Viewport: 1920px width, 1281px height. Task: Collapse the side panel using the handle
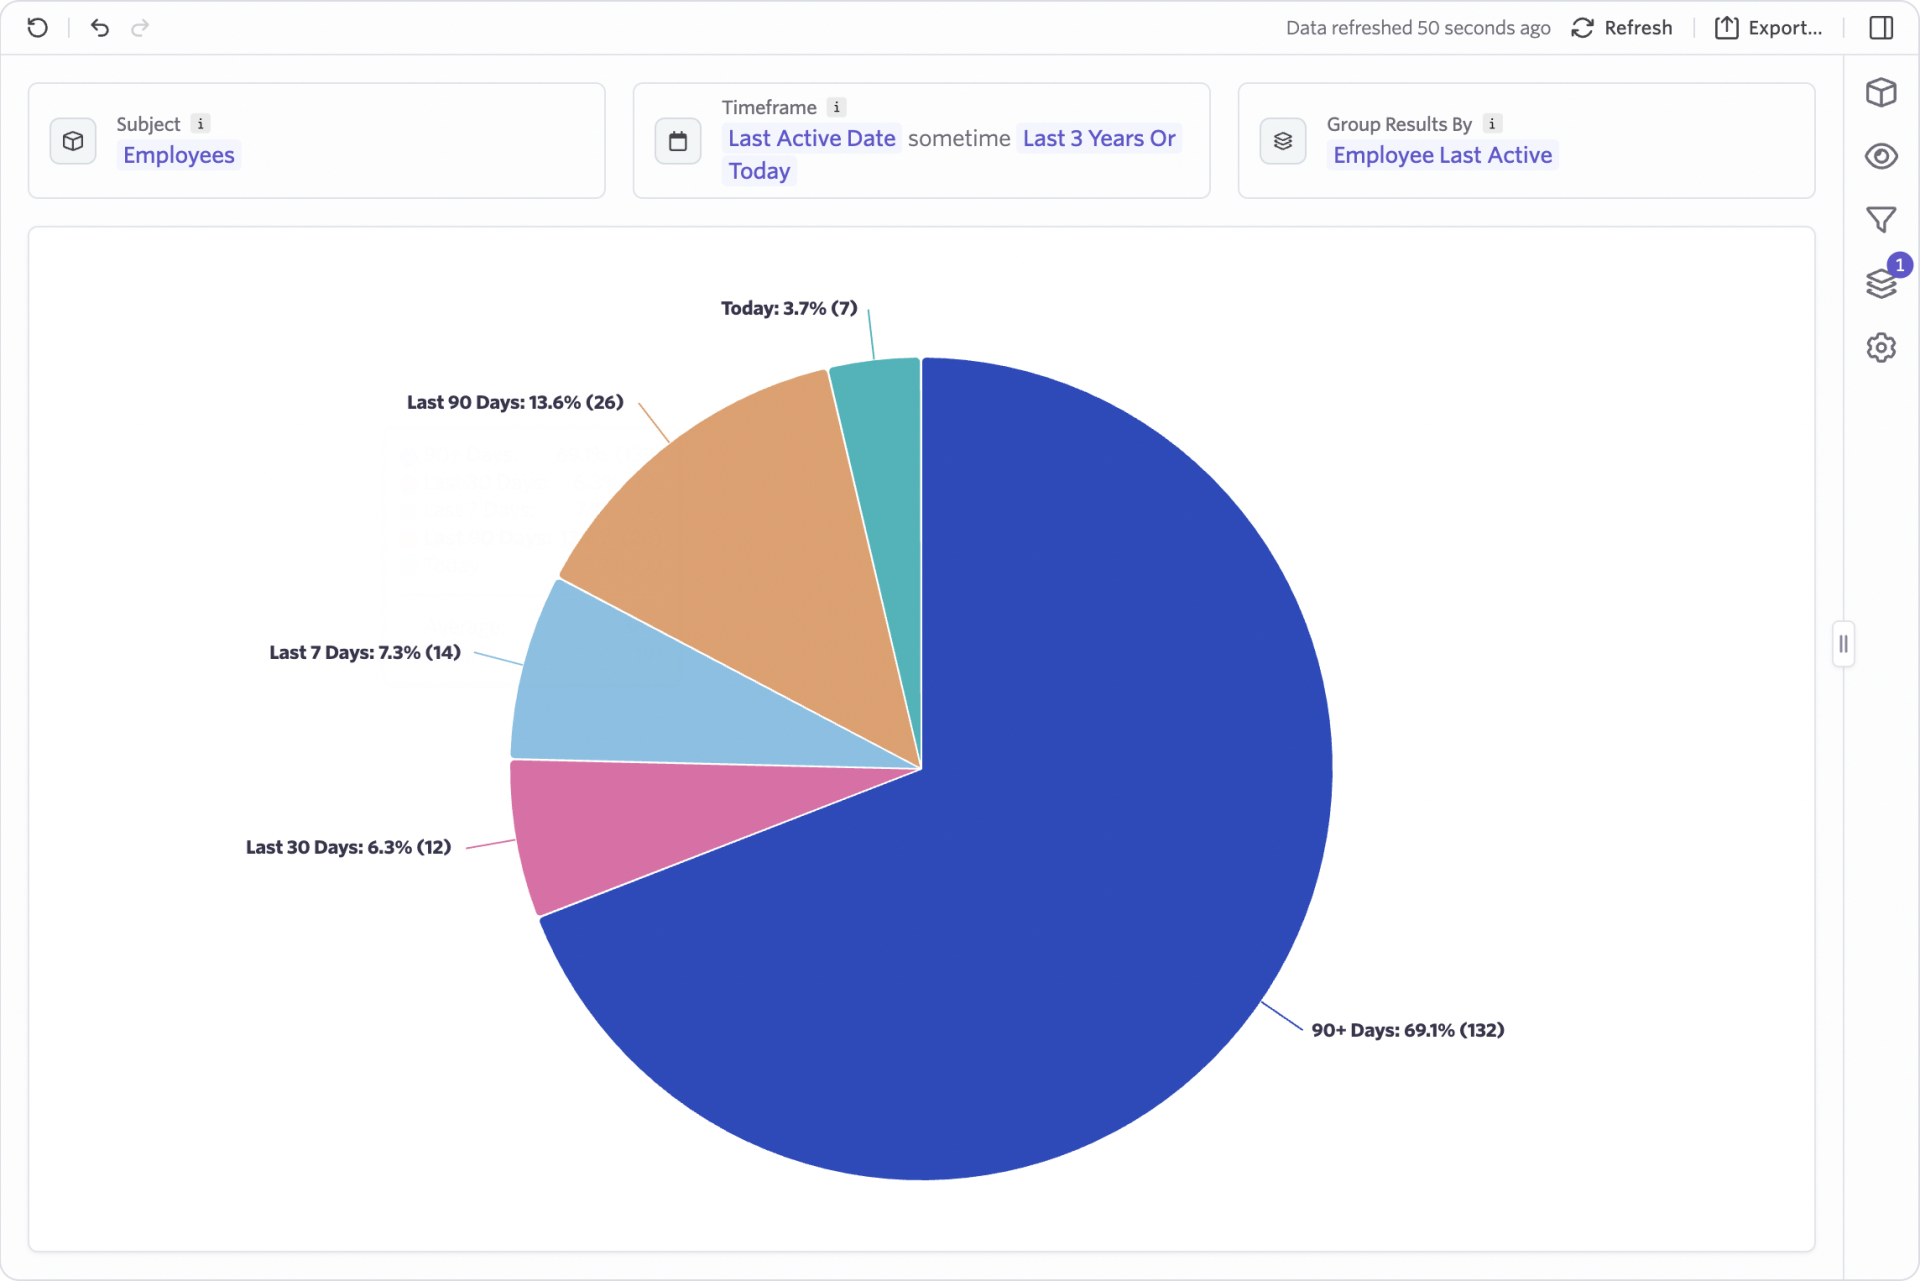(x=1843, y=644)
